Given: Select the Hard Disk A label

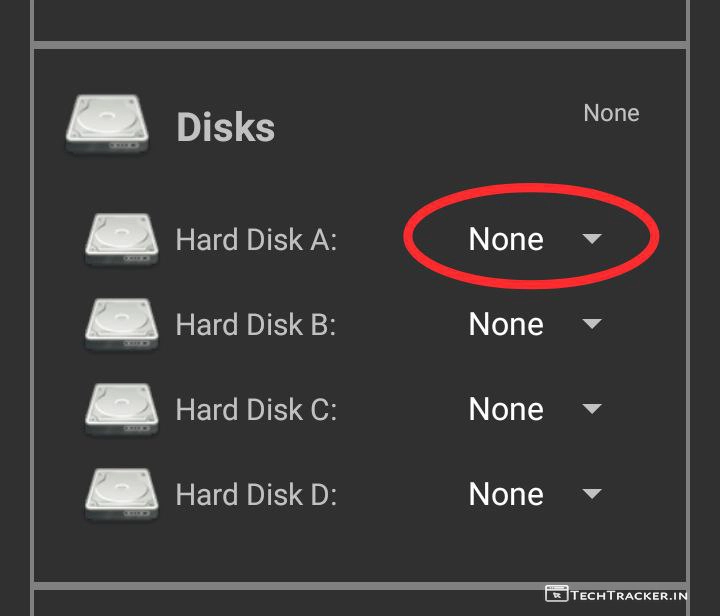Looking at the screenshot, I should click(x=256, y=240).
